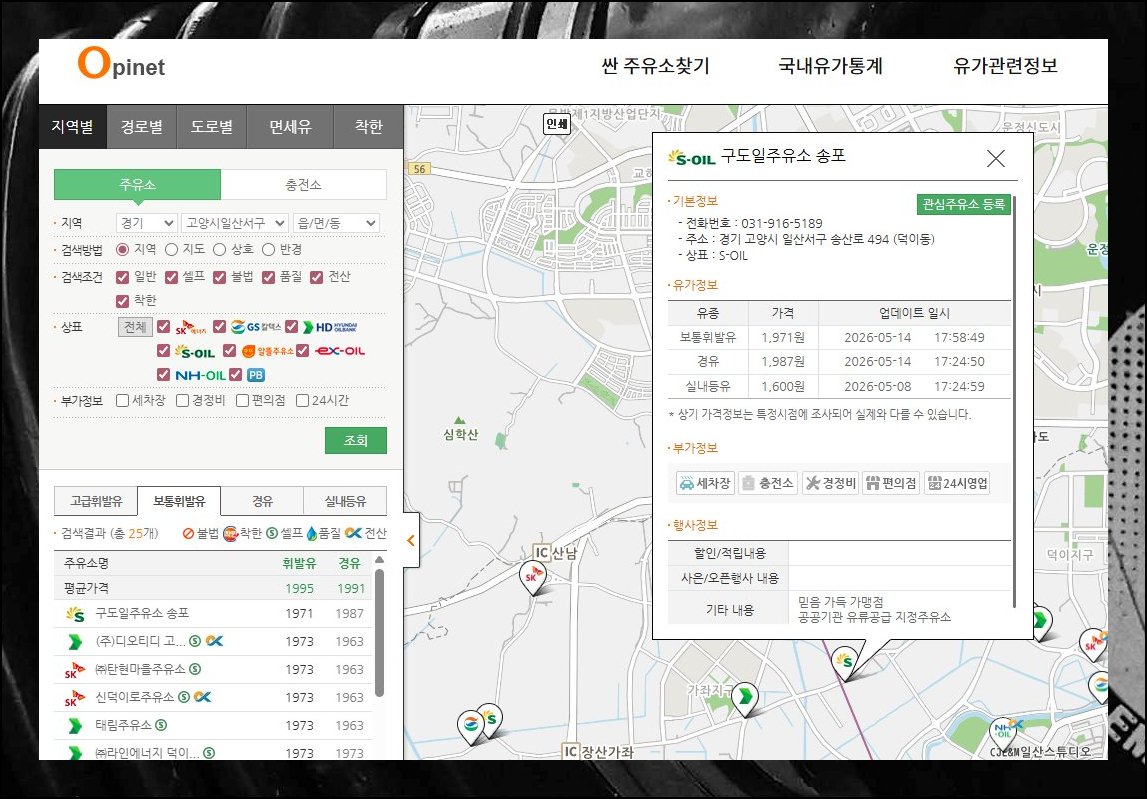
Task: Click the 세차장 car wash icon in popup
Action: pyautogui.click(x=705, y=483)
